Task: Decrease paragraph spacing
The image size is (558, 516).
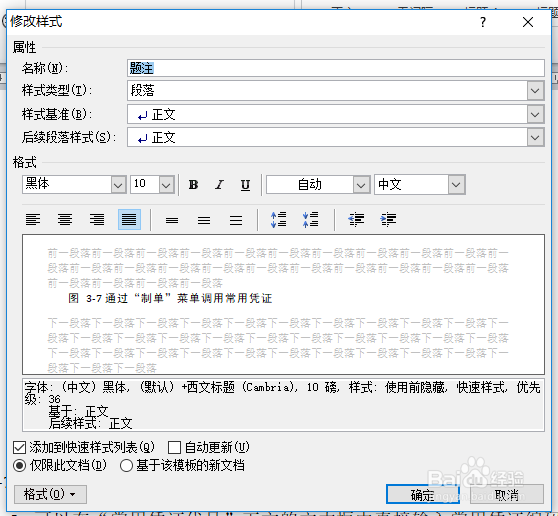Action: [310, 220]
